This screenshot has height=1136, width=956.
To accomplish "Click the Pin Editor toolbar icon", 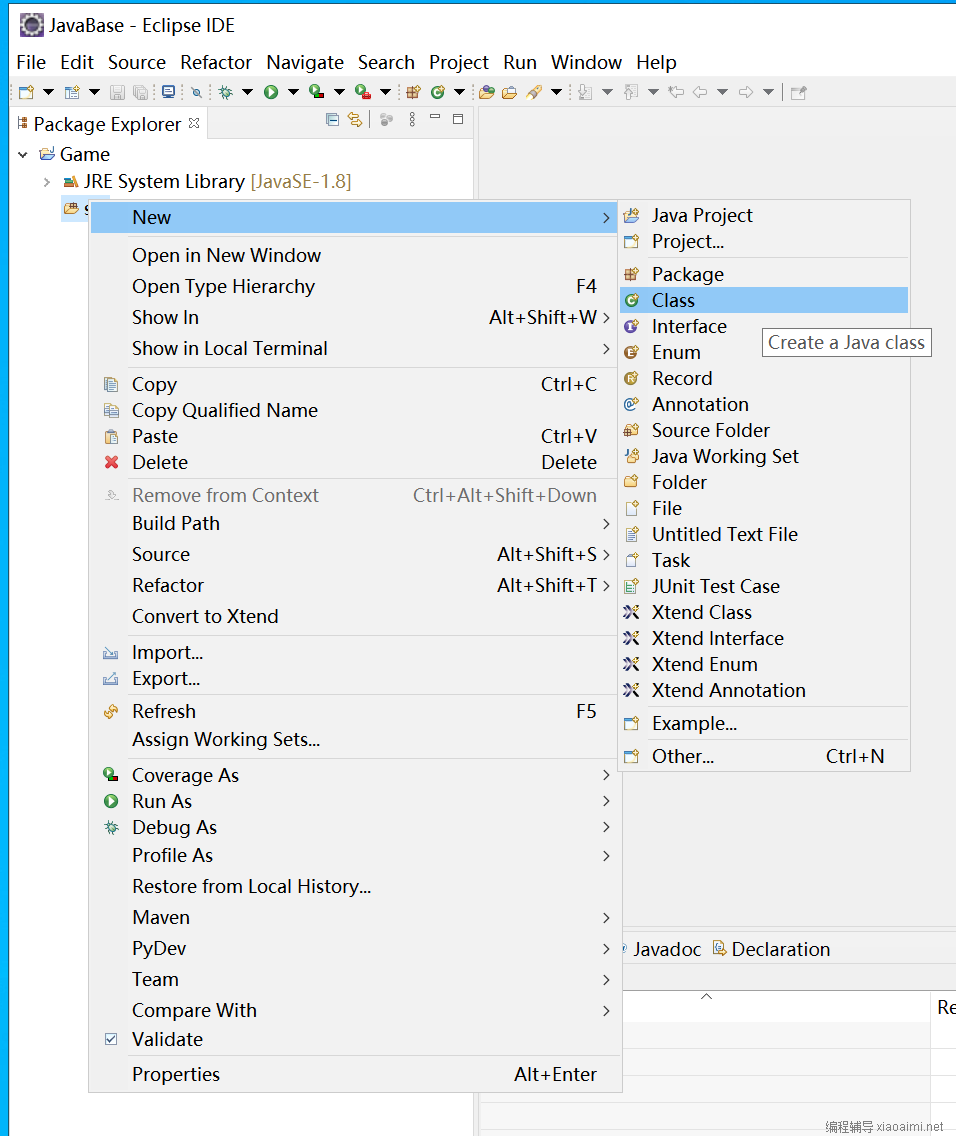I will click(x=799, y=92).
